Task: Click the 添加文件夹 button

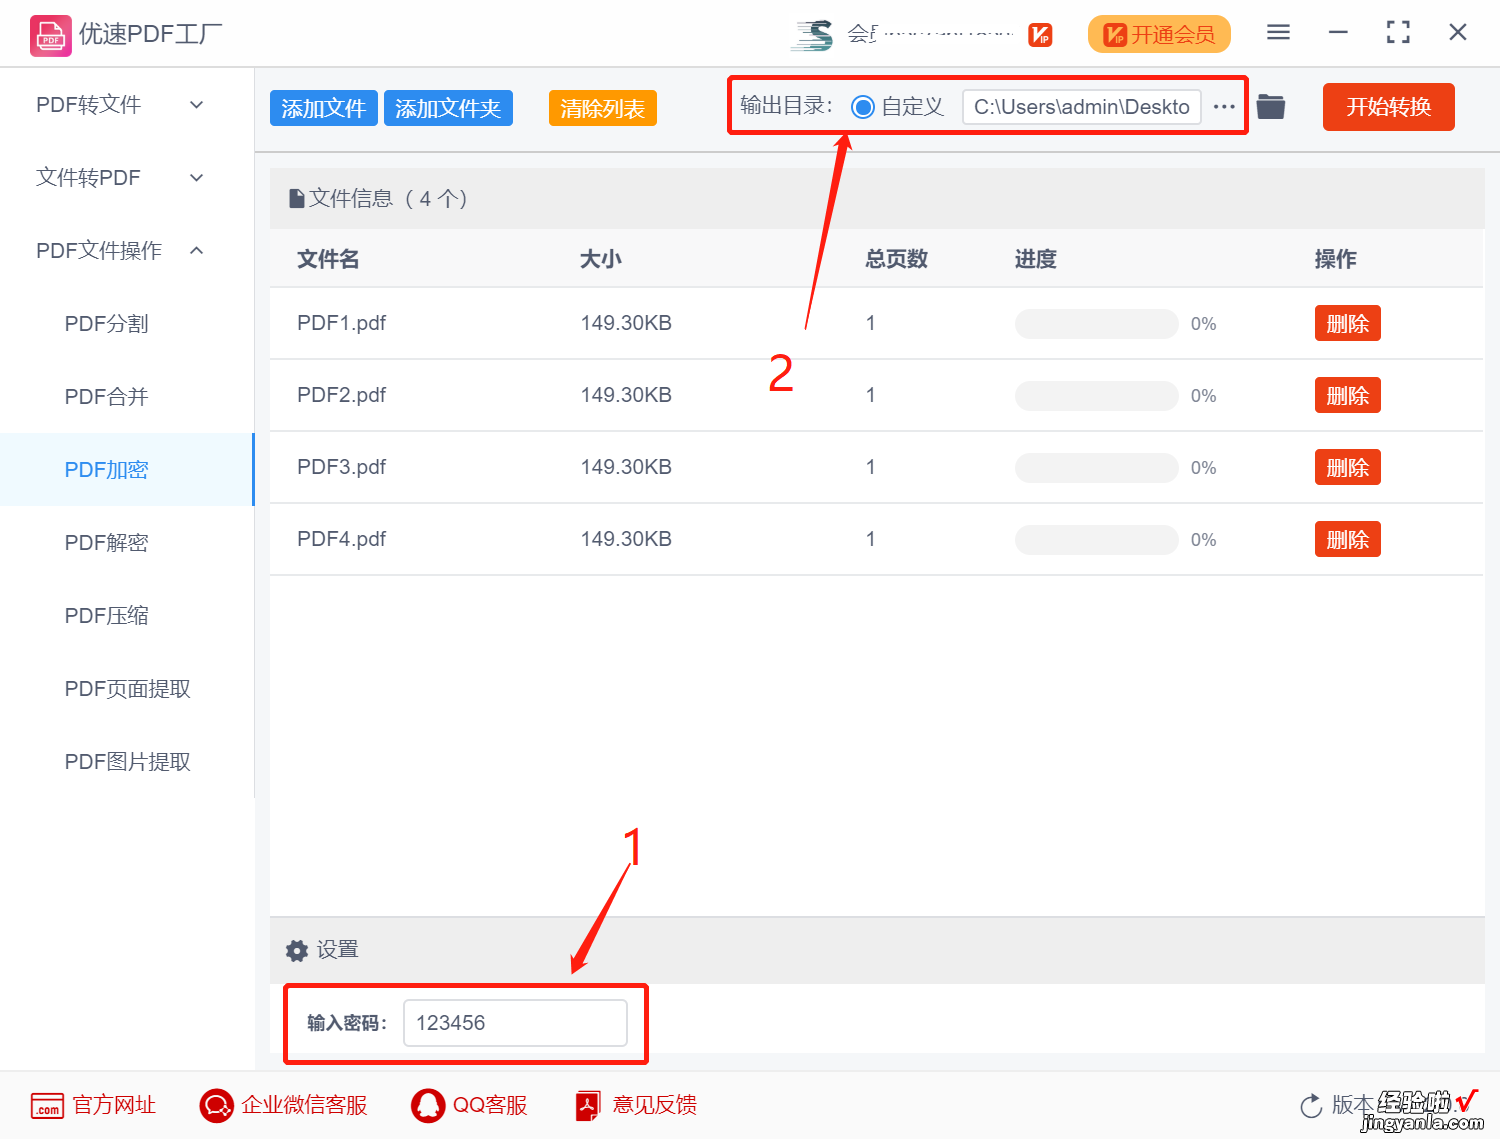Action: pos(448,108)
